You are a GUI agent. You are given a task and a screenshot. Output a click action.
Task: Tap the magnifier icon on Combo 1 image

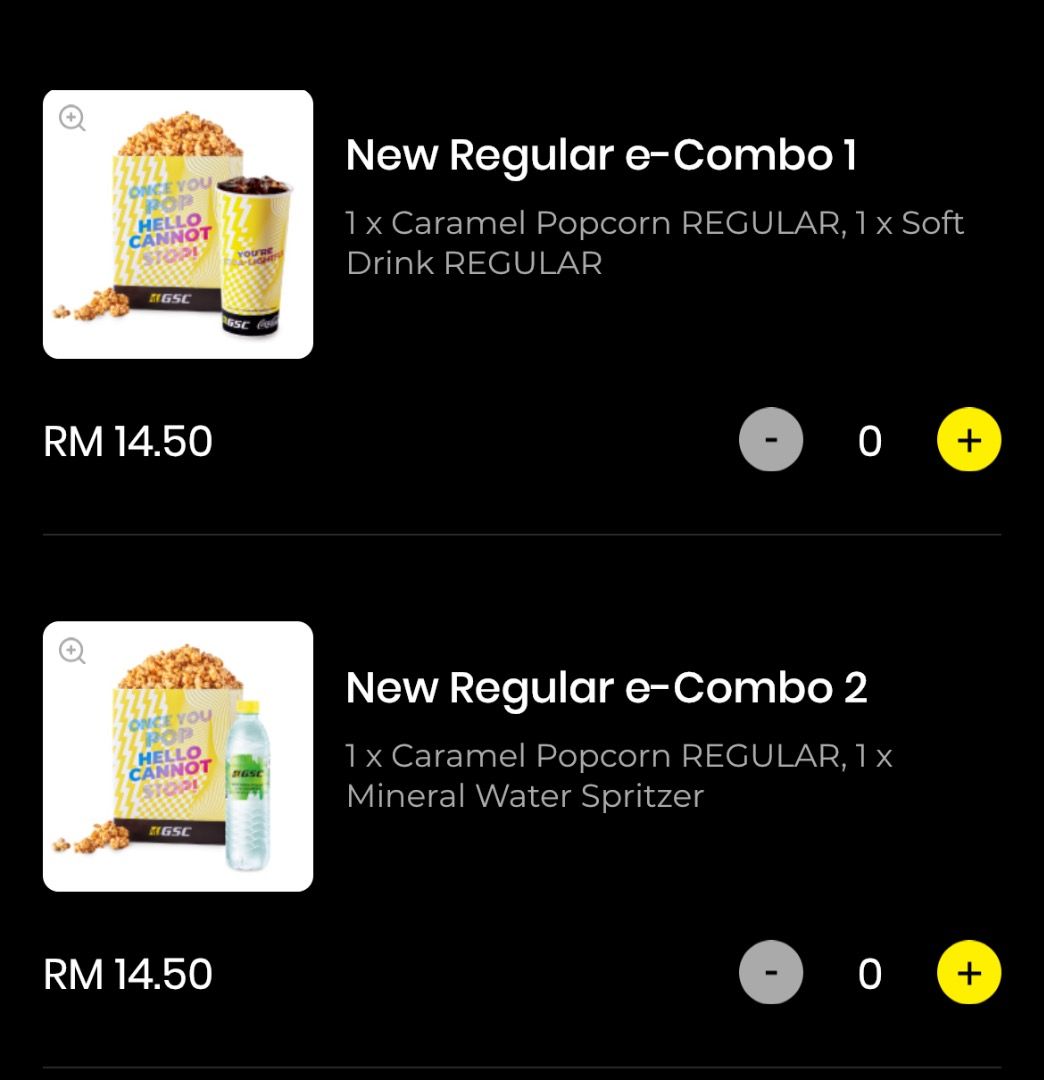pyautogui.click(x=72, y=118)
